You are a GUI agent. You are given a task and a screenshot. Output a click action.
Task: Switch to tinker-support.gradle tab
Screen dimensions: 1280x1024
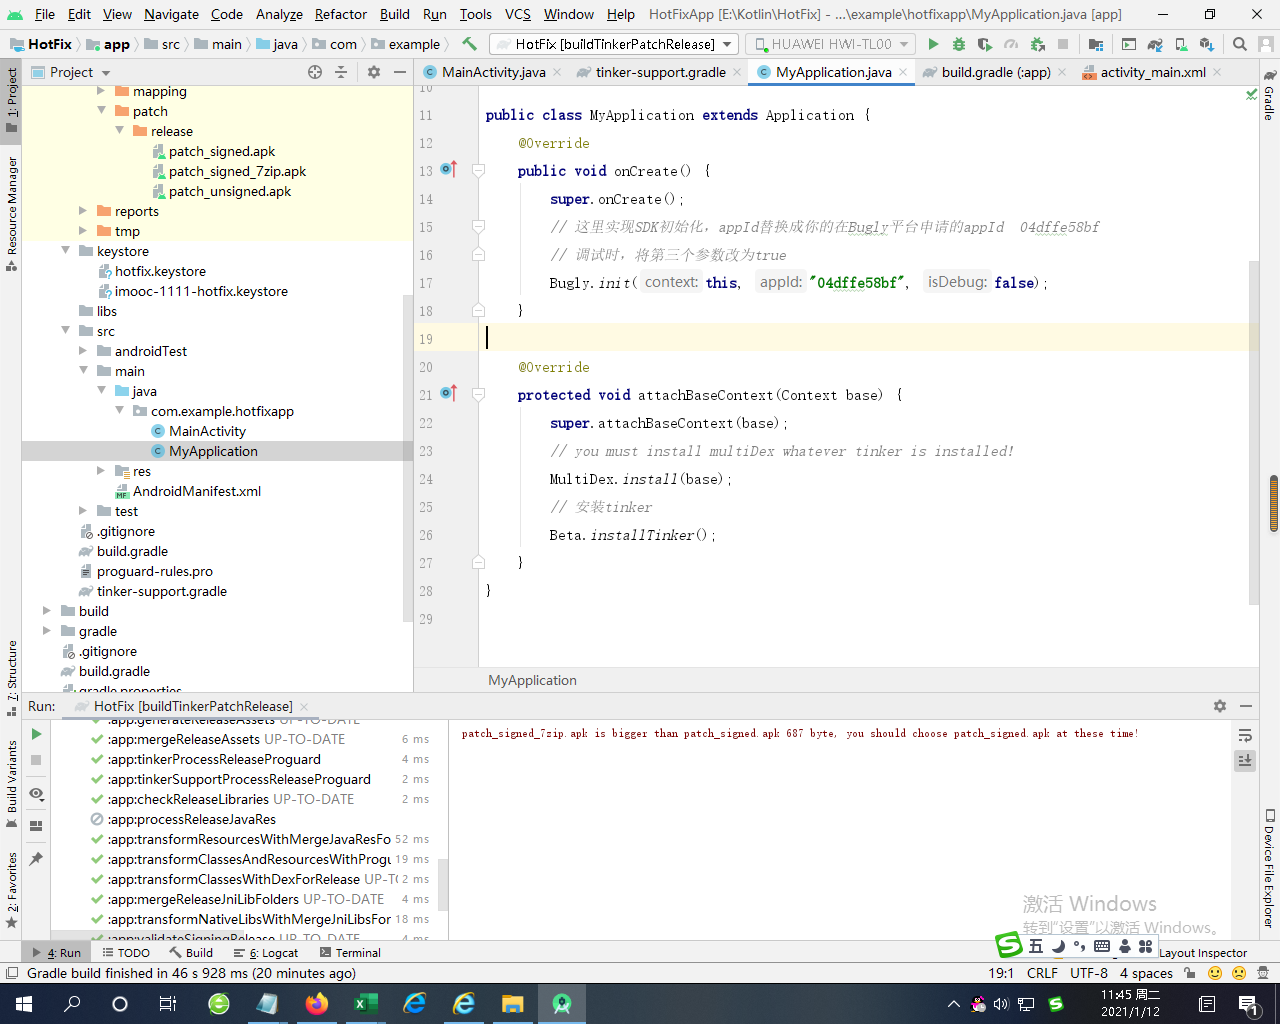(x=660, y=72)
